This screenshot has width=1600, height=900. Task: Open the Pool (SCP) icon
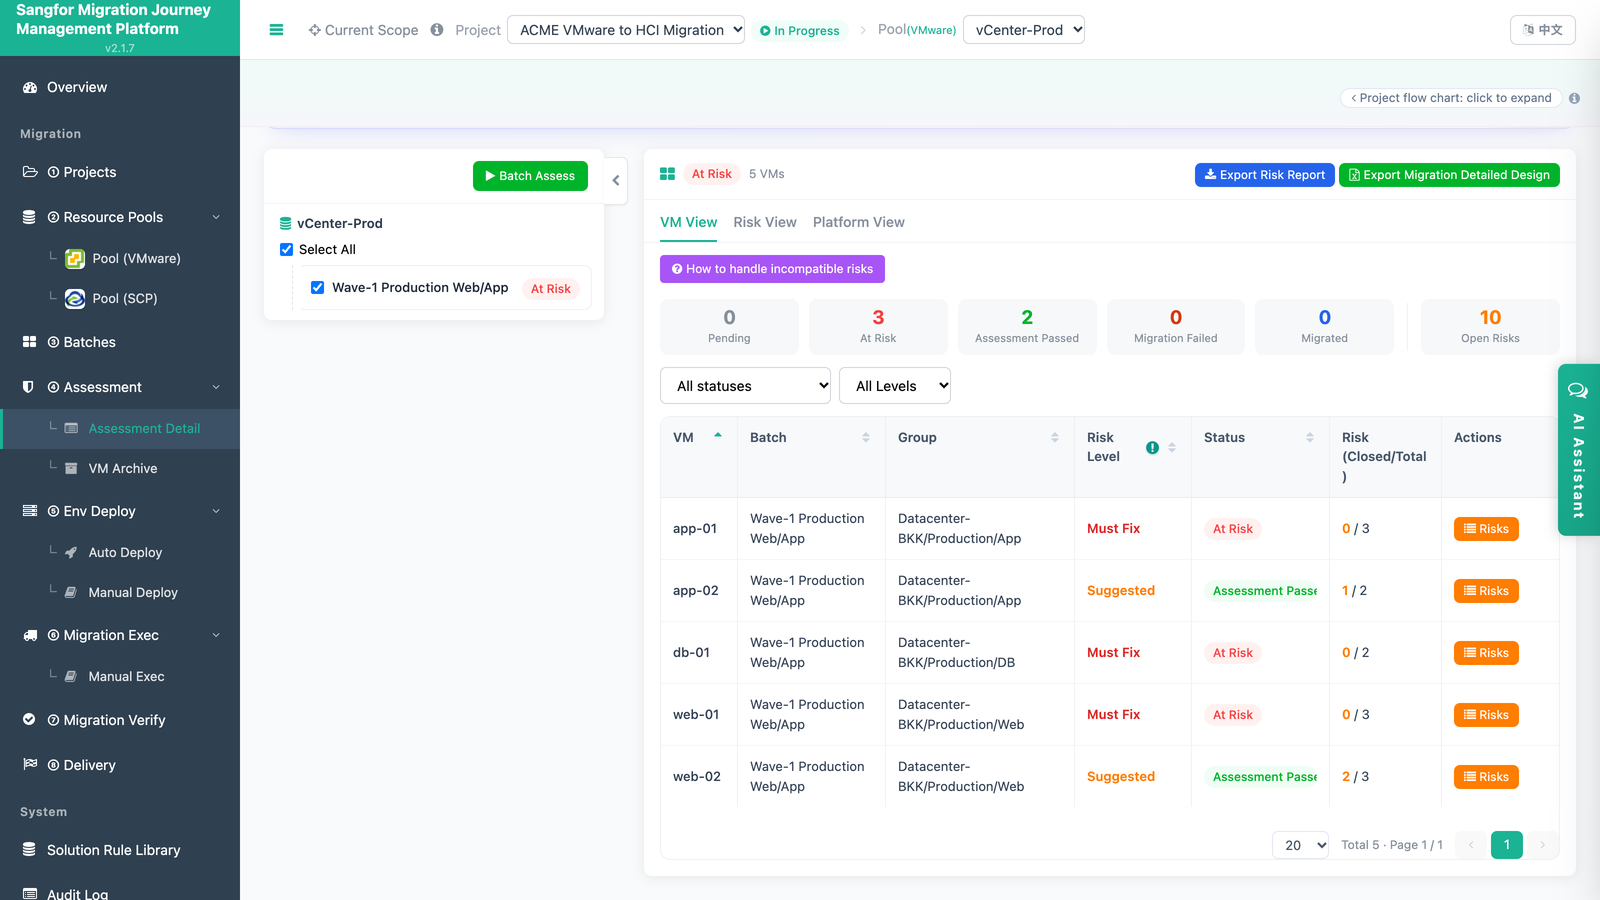(x=75, y=299)
